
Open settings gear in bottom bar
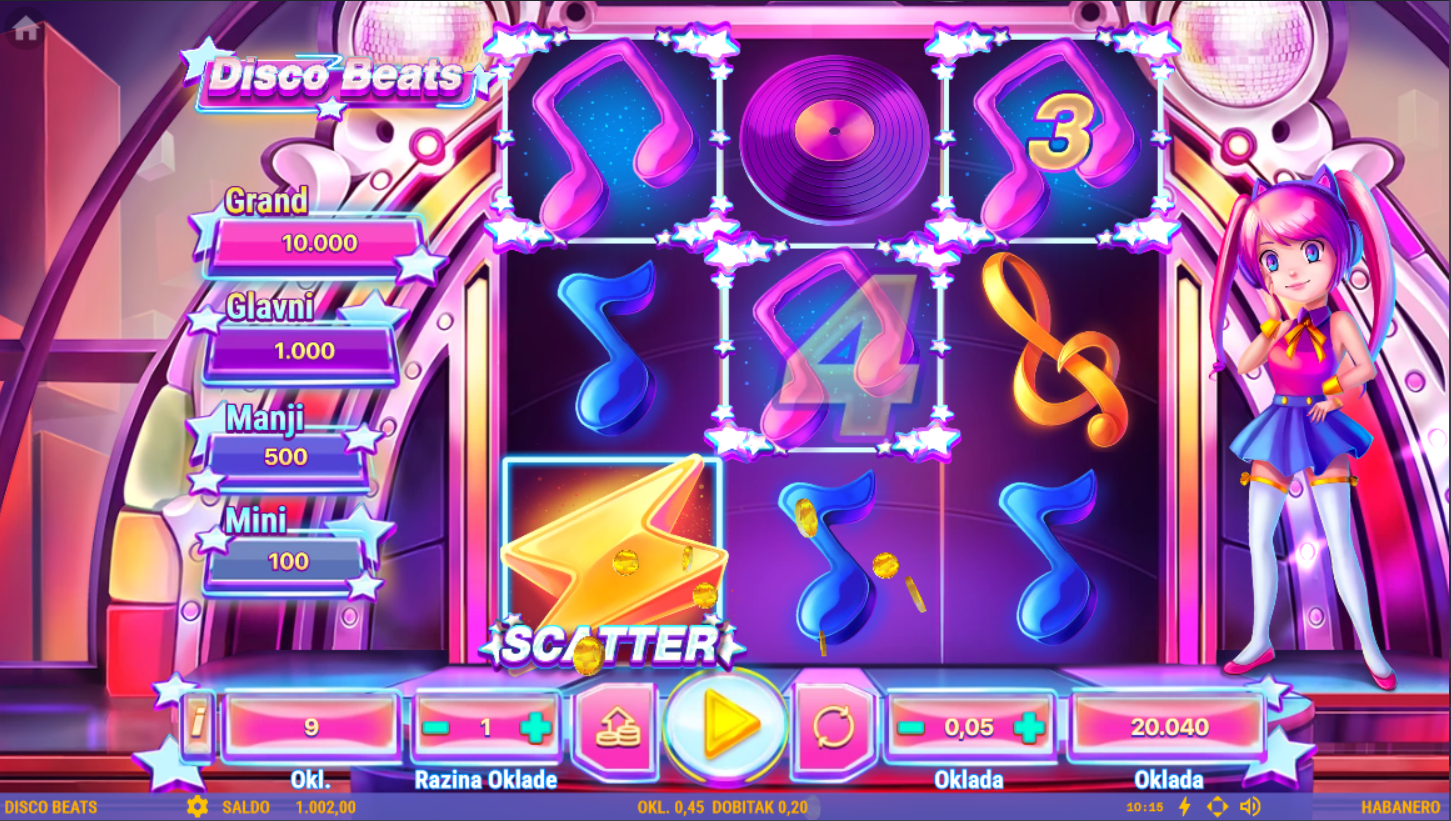[197, 807]
